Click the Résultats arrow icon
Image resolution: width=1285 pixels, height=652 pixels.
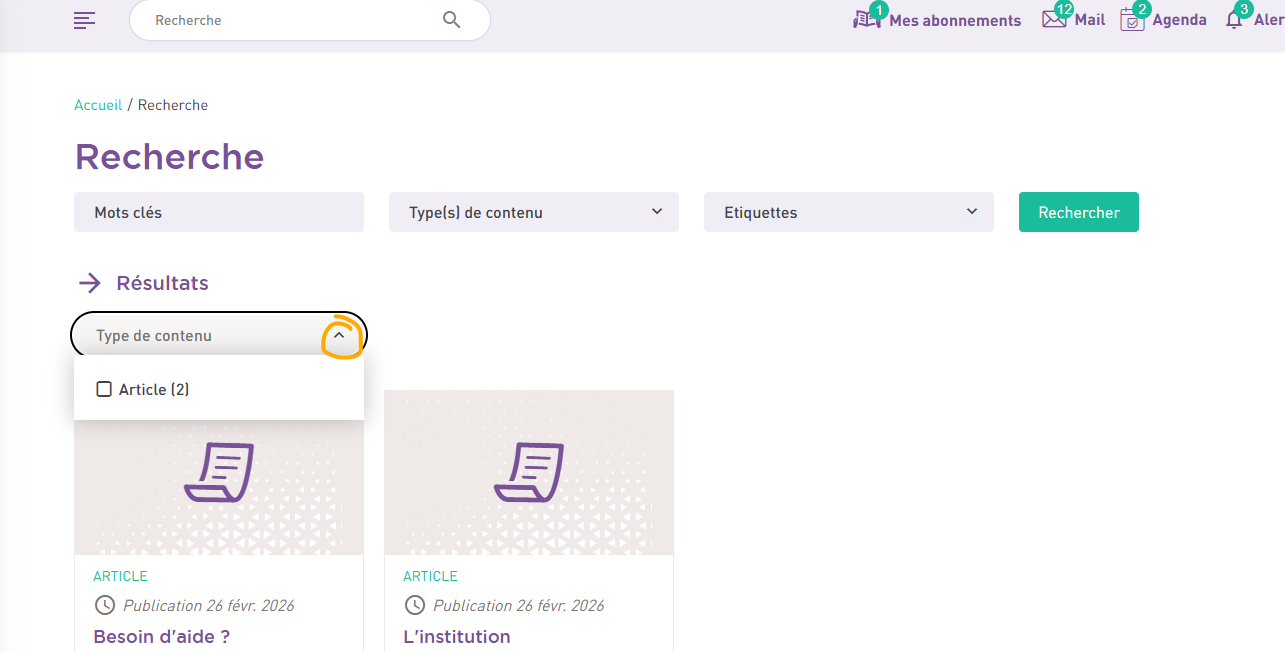[90, 283]
